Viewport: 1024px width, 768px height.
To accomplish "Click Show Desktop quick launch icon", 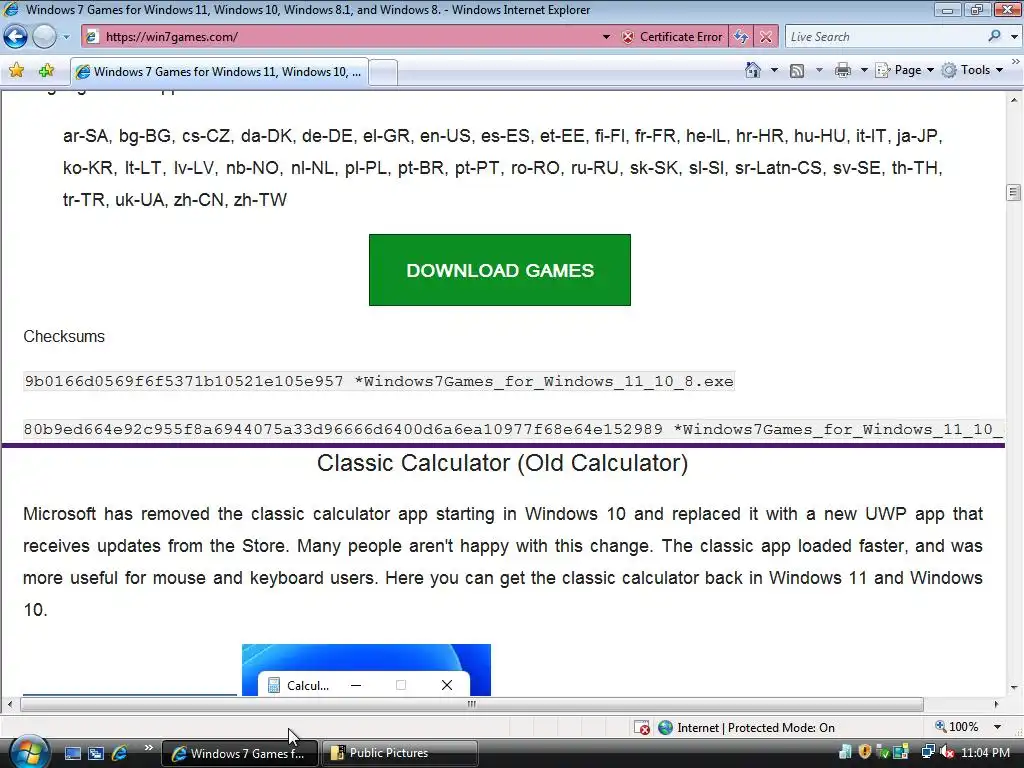I will click(72, 753).
